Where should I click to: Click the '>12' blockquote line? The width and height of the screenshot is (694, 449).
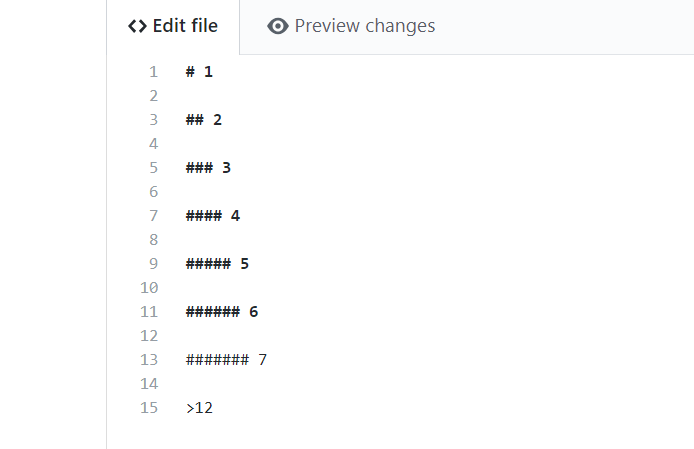(199, 408)
